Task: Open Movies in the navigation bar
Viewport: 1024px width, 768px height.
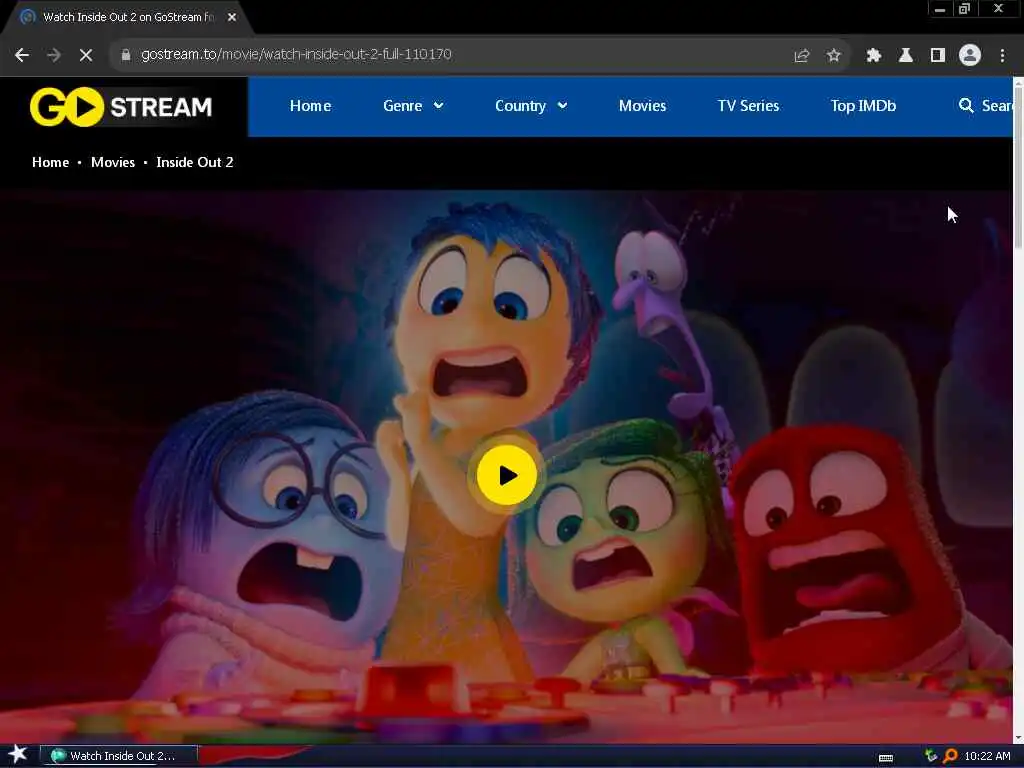Action: 643,106
